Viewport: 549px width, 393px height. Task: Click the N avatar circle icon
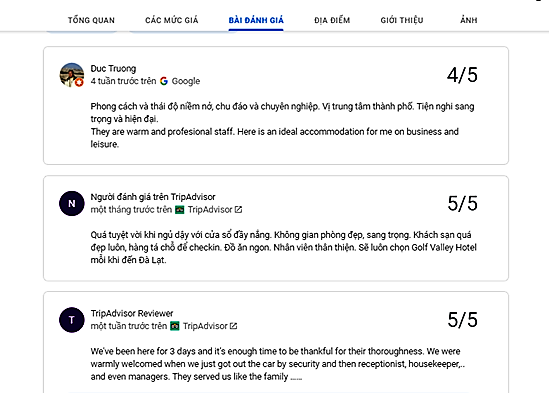[72, 204]
